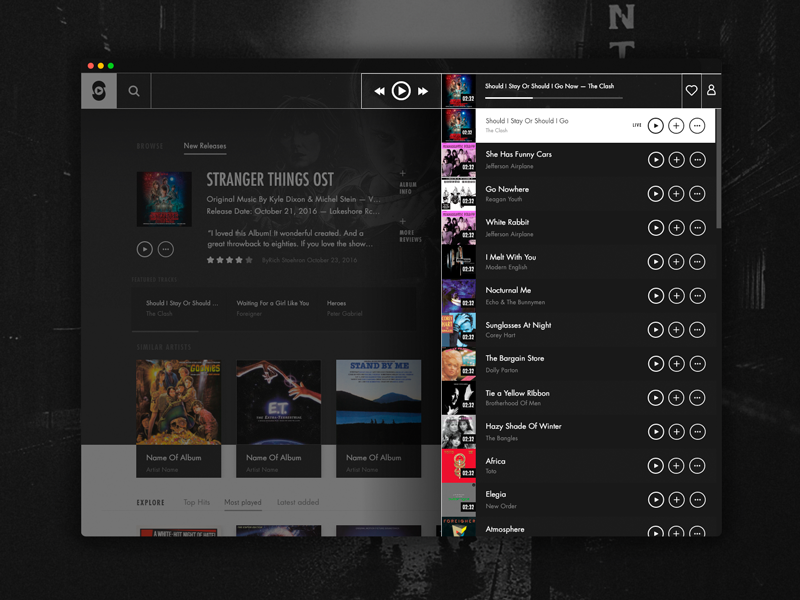Open the user account profile icon

pos(711,90)
